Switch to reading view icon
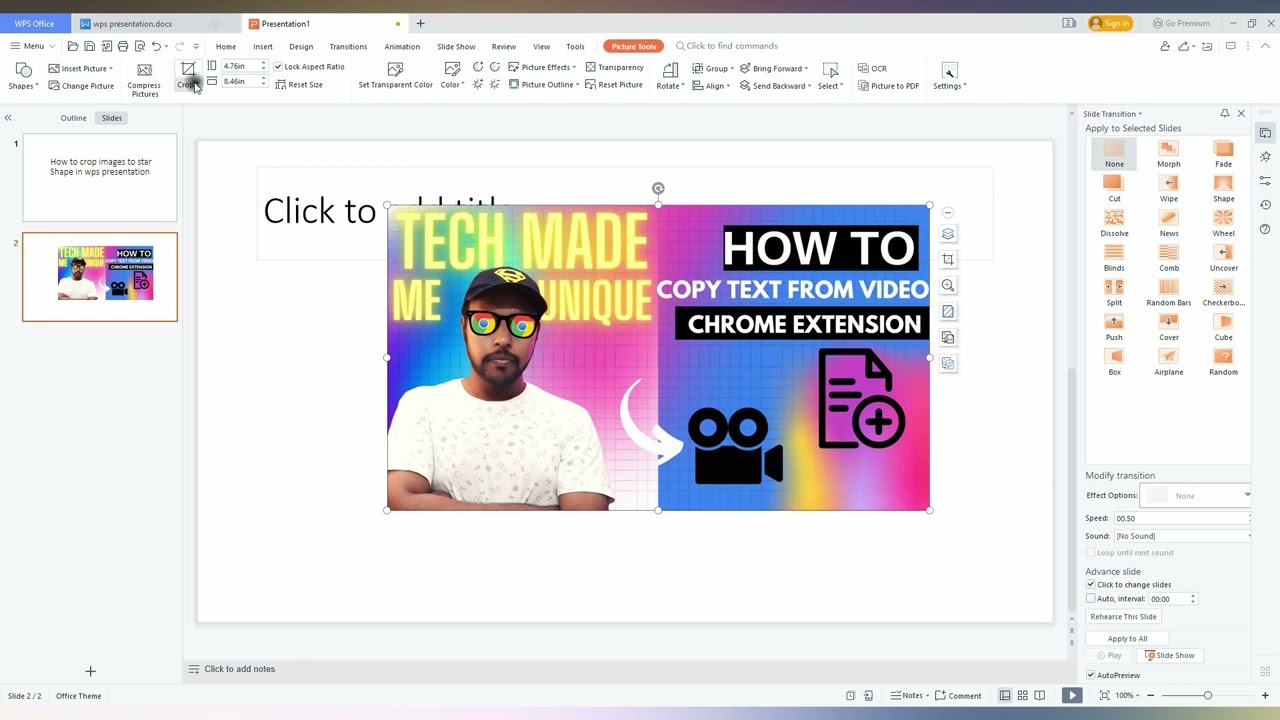Screen dimensions: 1280x720 coord(1040,696)
